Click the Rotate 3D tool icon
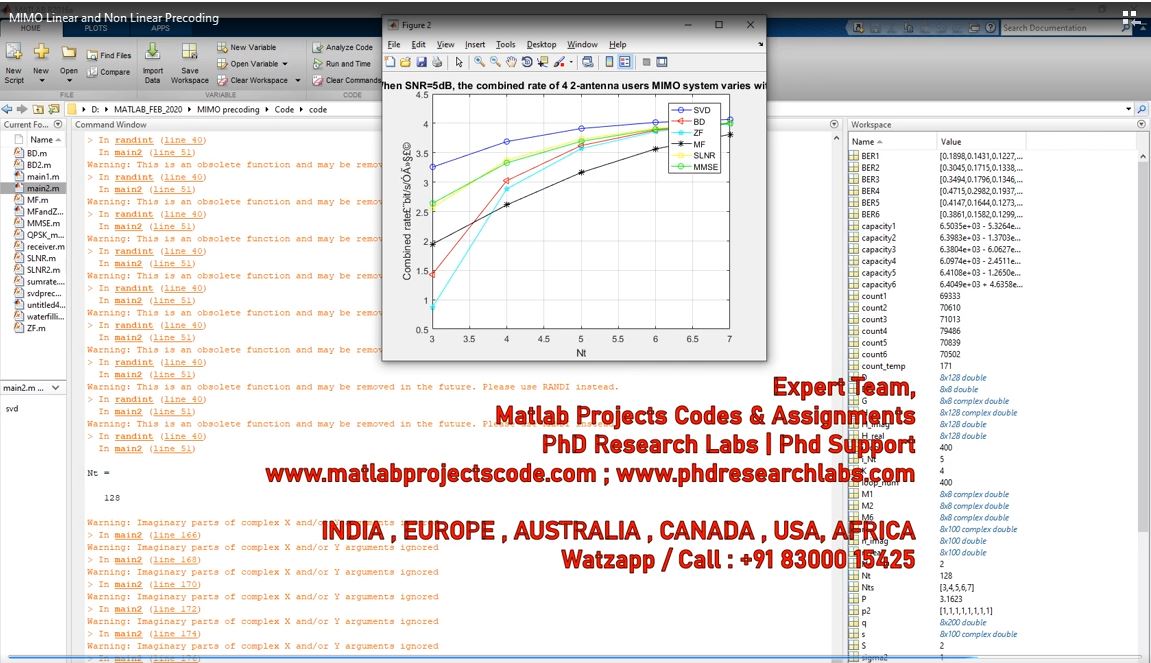Viewport: 1151px width, 663px height. pos(527,62)
